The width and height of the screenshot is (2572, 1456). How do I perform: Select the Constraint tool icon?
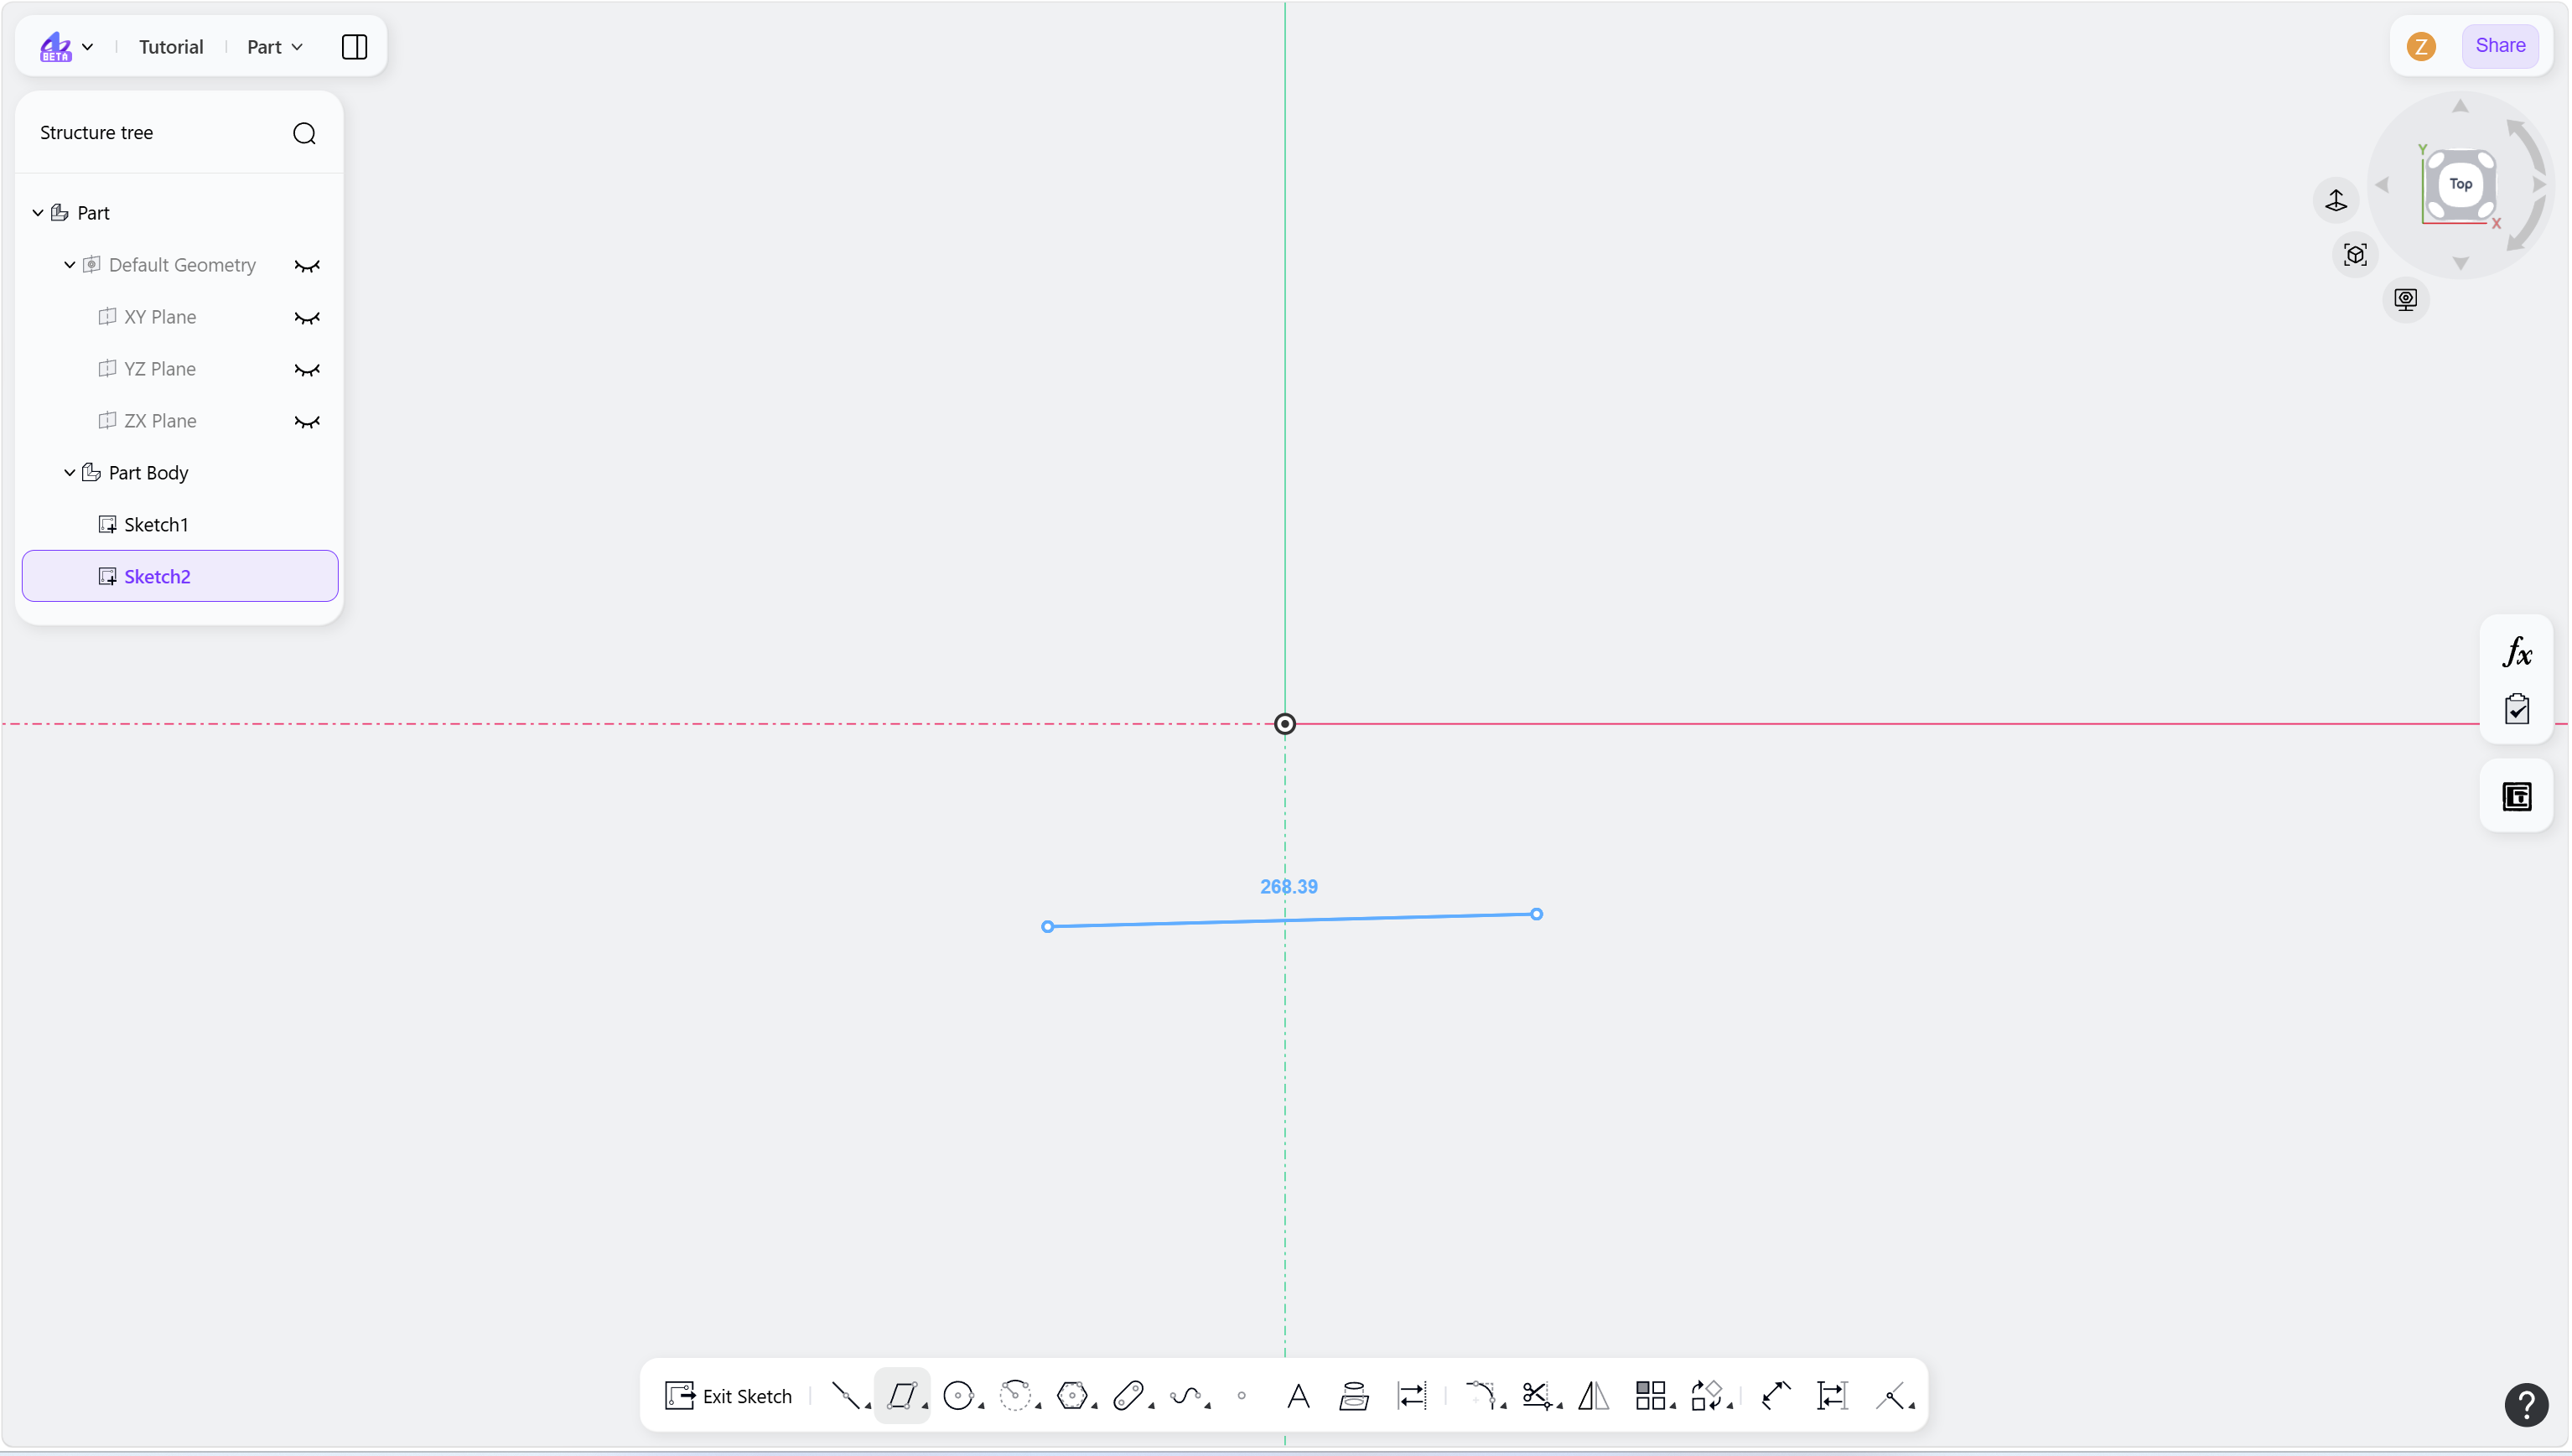tap(1890, 1395)
